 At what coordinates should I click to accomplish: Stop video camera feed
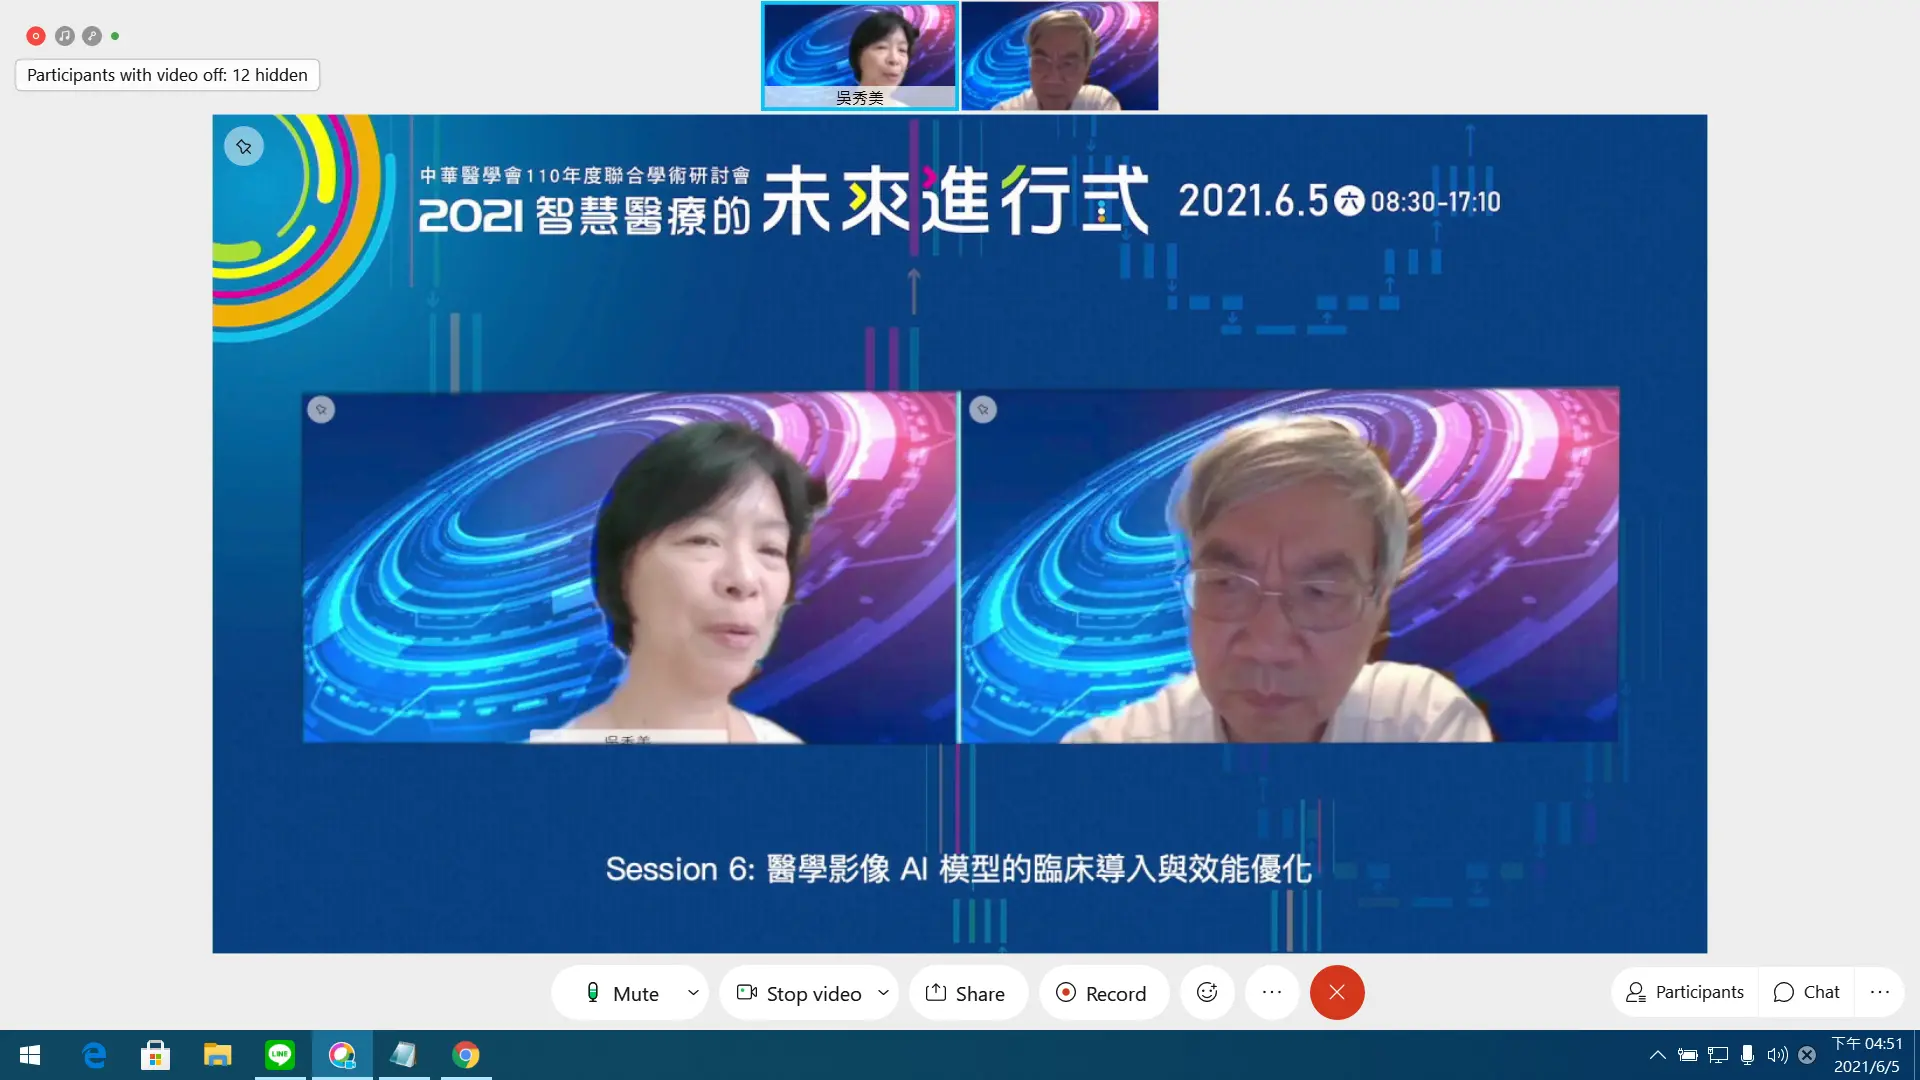799,993
